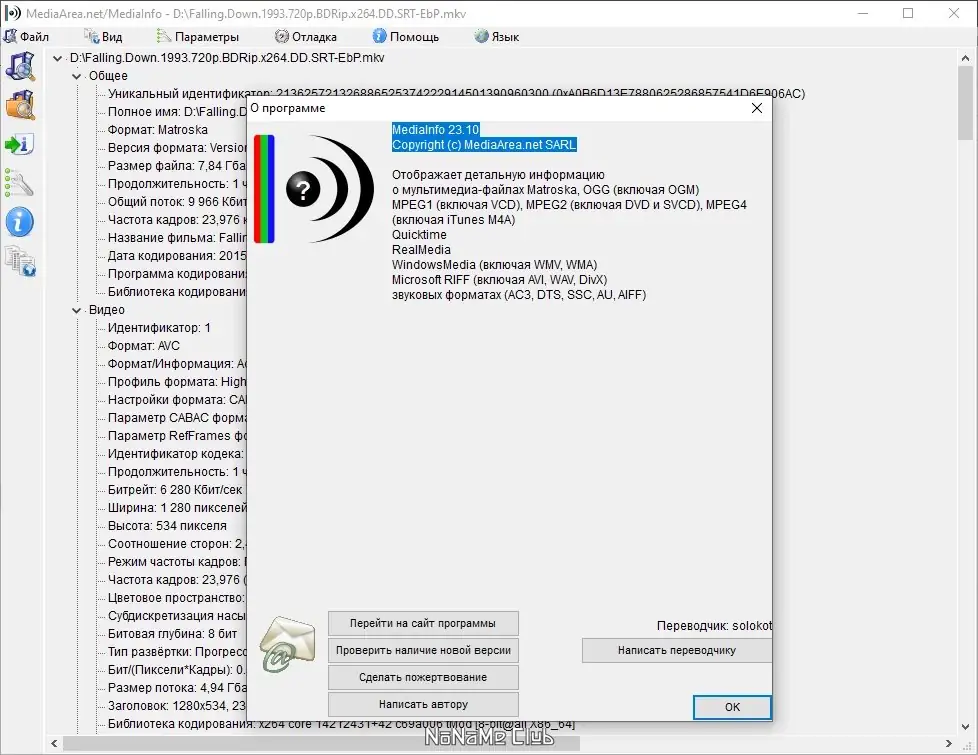Open the Вид menu

coord(104,37)
